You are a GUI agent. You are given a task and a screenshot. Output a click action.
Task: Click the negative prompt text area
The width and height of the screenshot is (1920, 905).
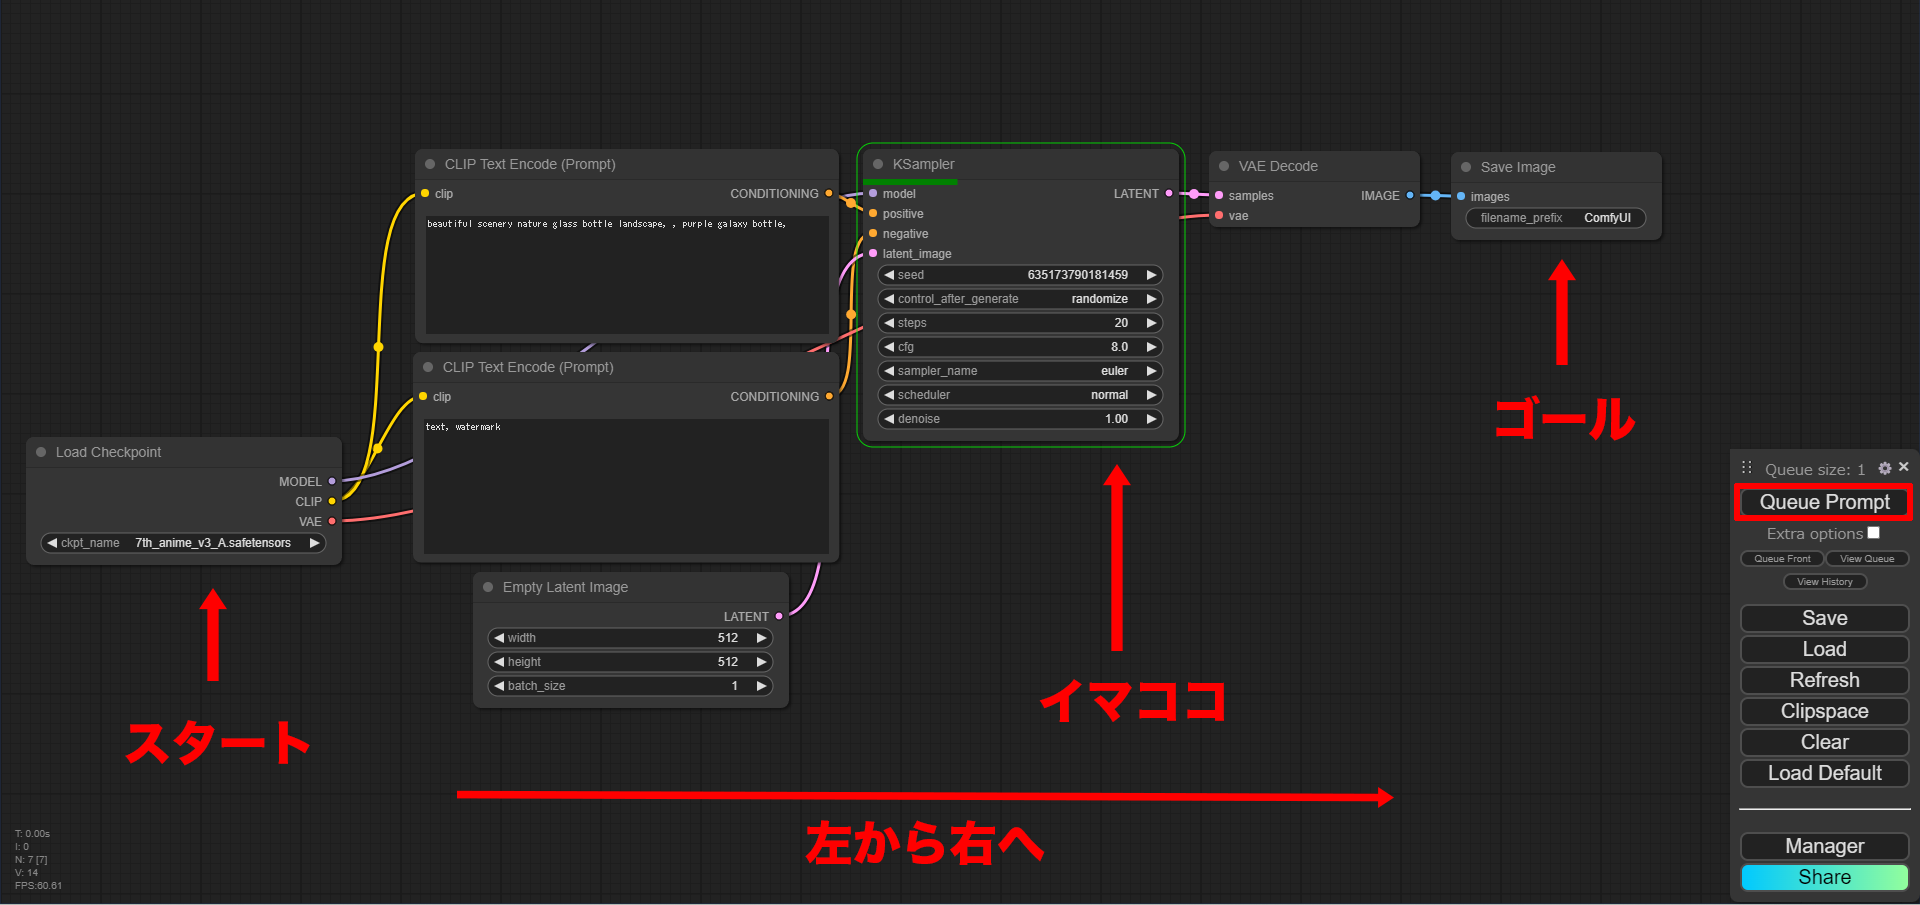pyautogui.click(x=626, y=485)
